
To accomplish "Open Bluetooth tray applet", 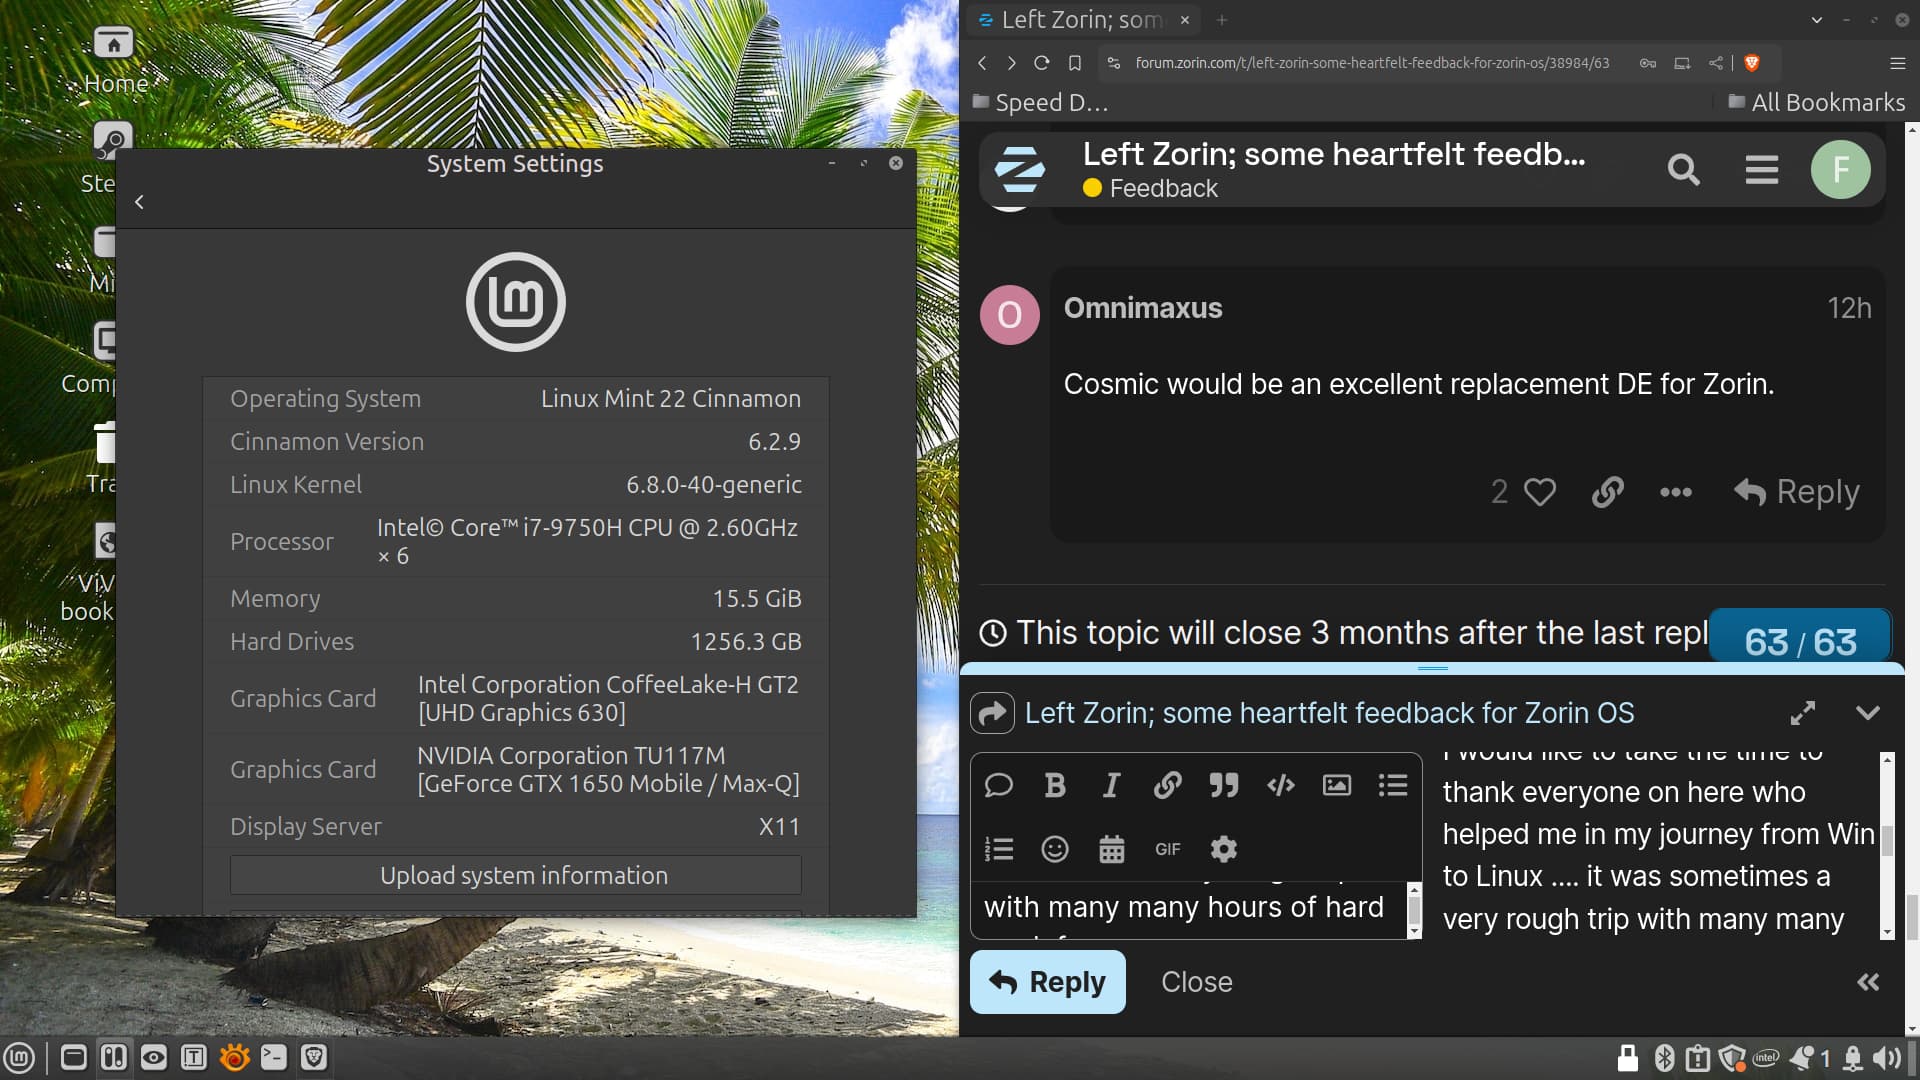I will [x=1664, y=1058].
